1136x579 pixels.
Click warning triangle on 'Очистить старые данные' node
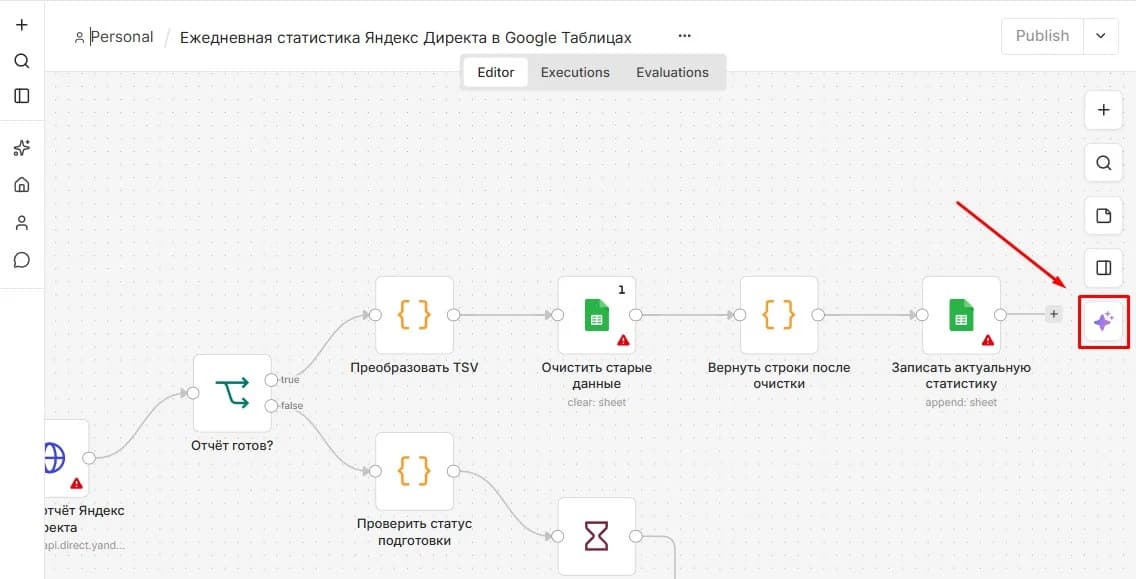(623, 340)
